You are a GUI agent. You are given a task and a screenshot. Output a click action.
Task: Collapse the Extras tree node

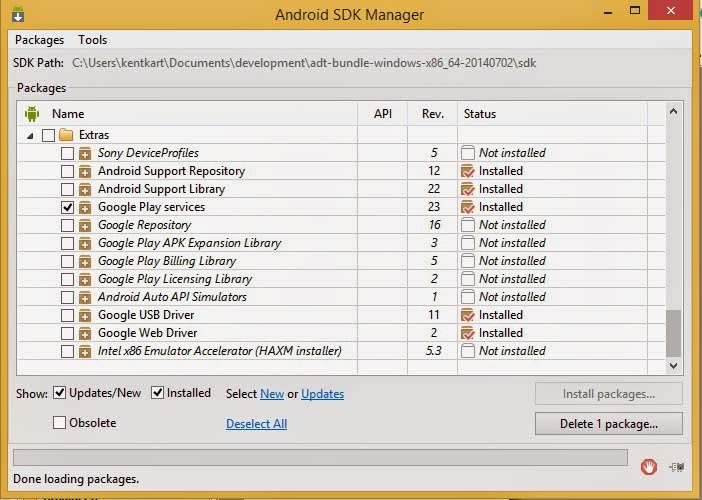(x=29, y=135)
